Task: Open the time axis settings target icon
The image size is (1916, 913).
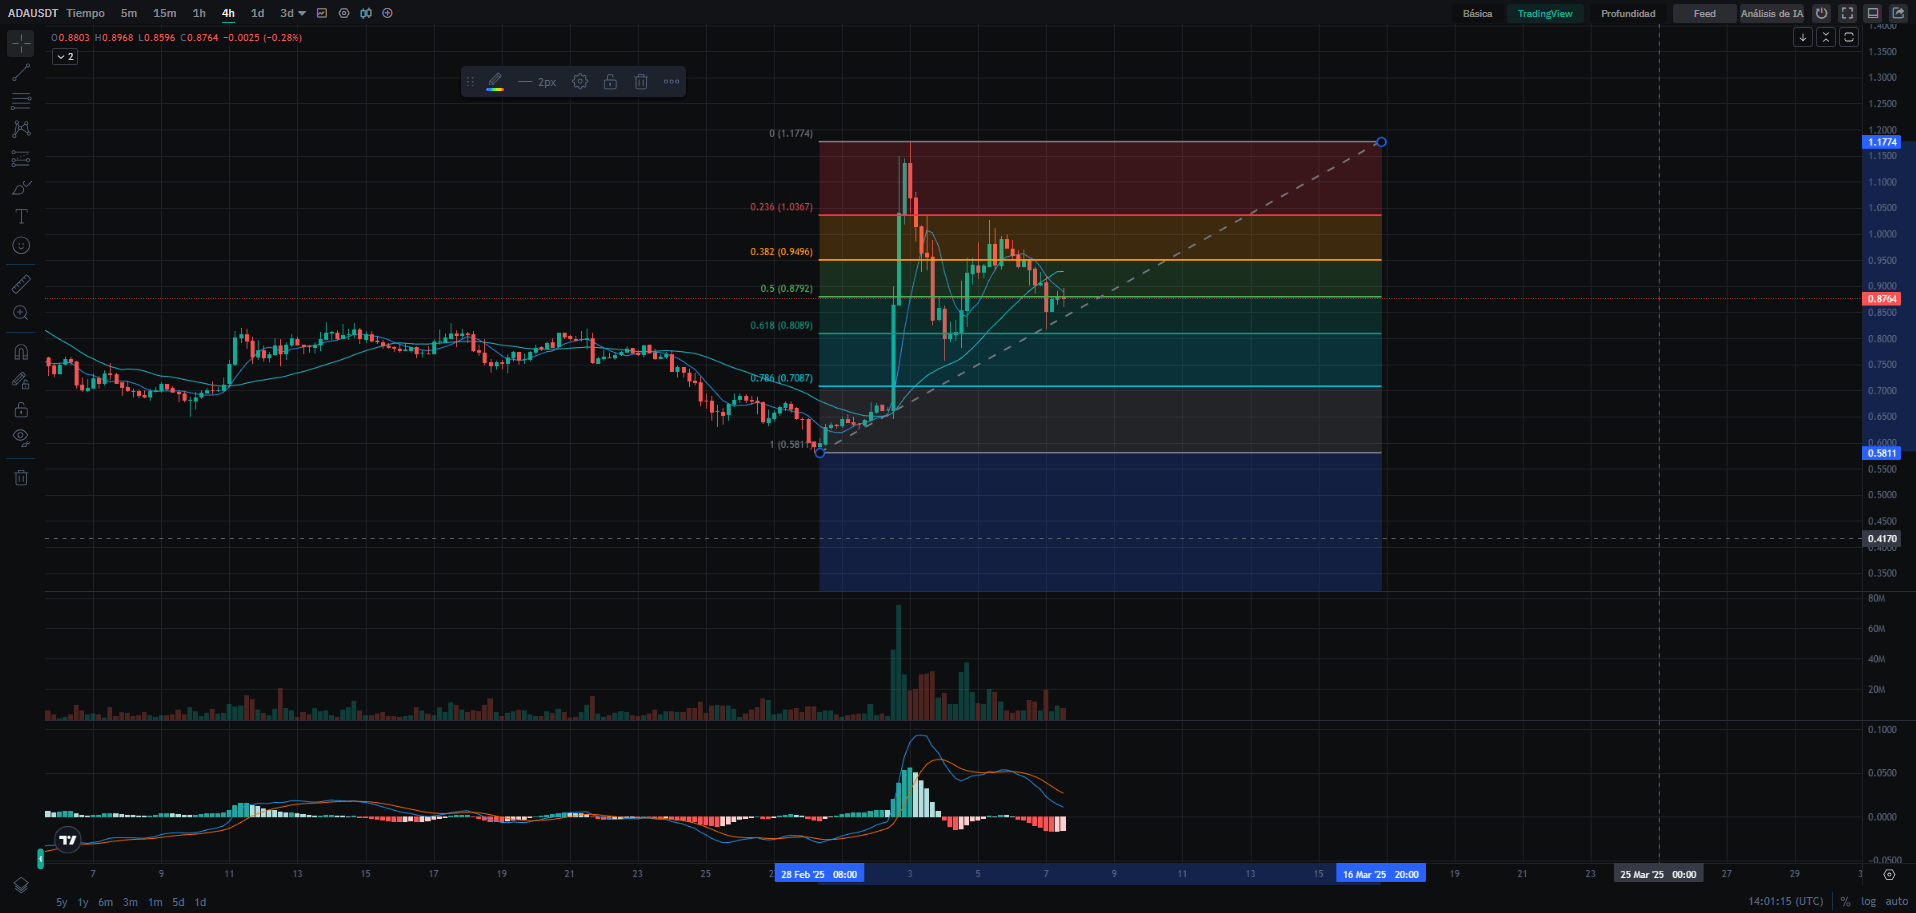Action: coord(1889,874)
